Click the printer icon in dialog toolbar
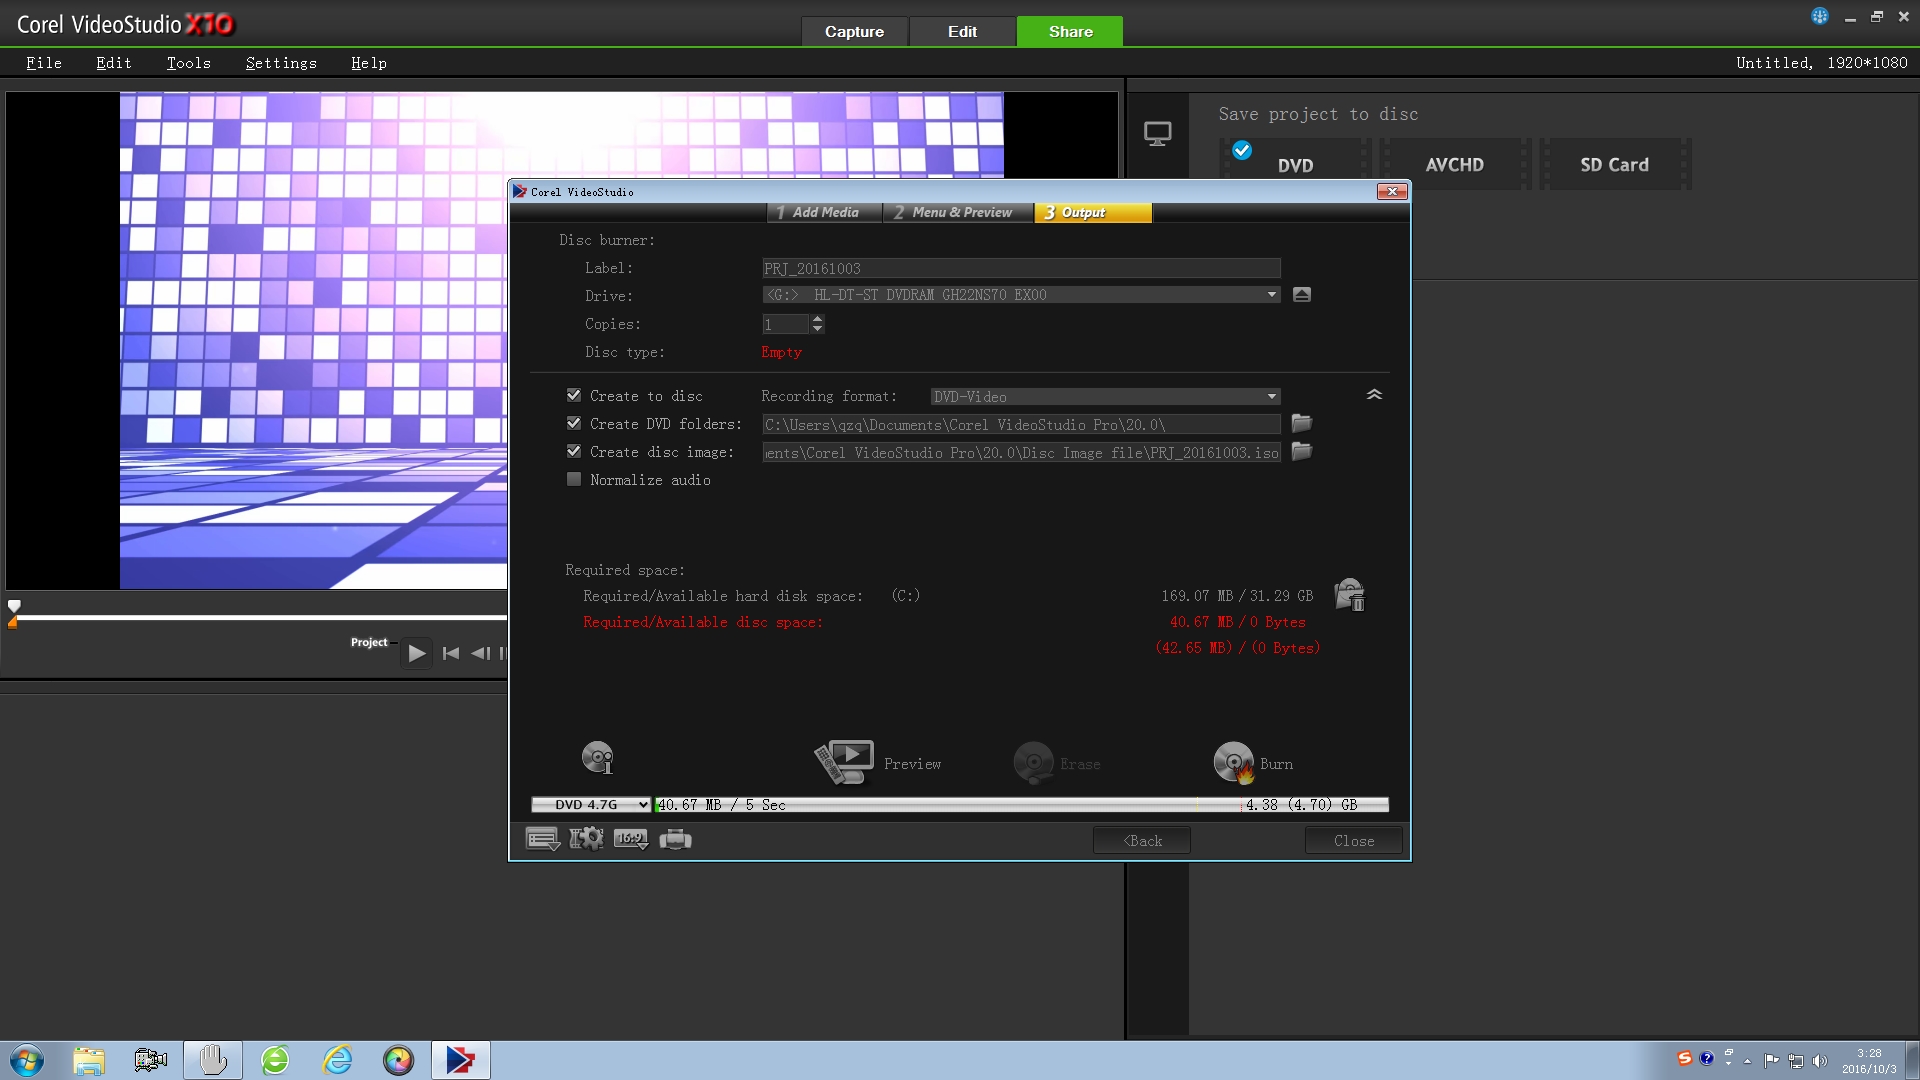The width and height of the screenshot is (1920, 1080). 676,839
